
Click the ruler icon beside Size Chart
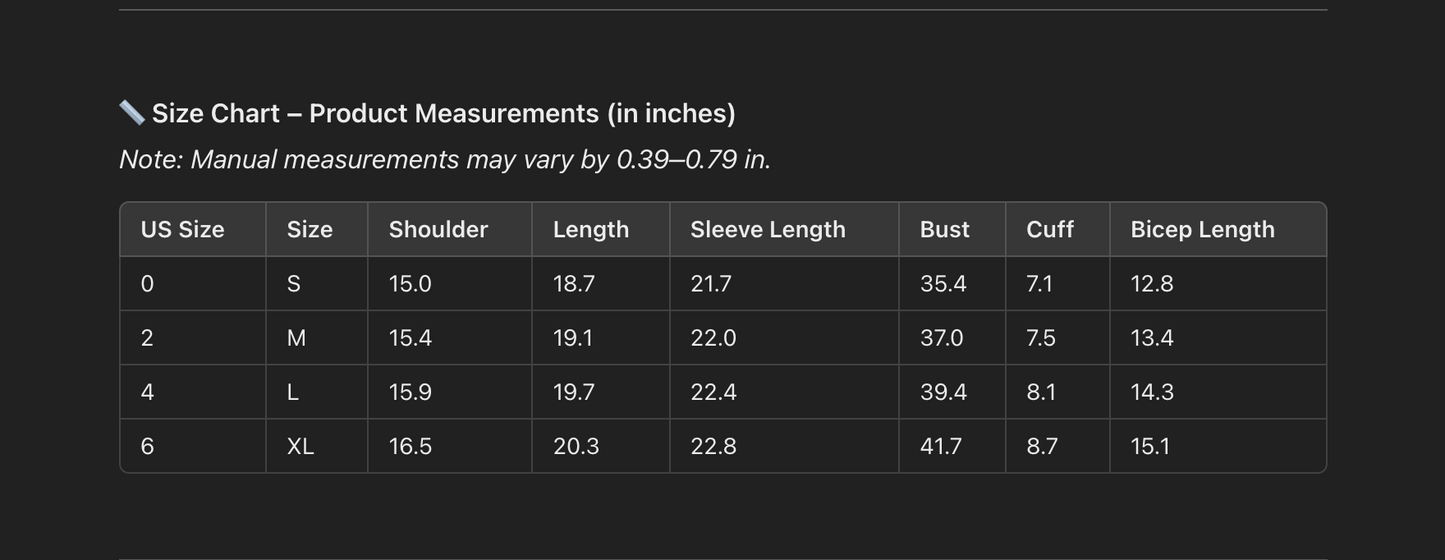coord(132,113)
